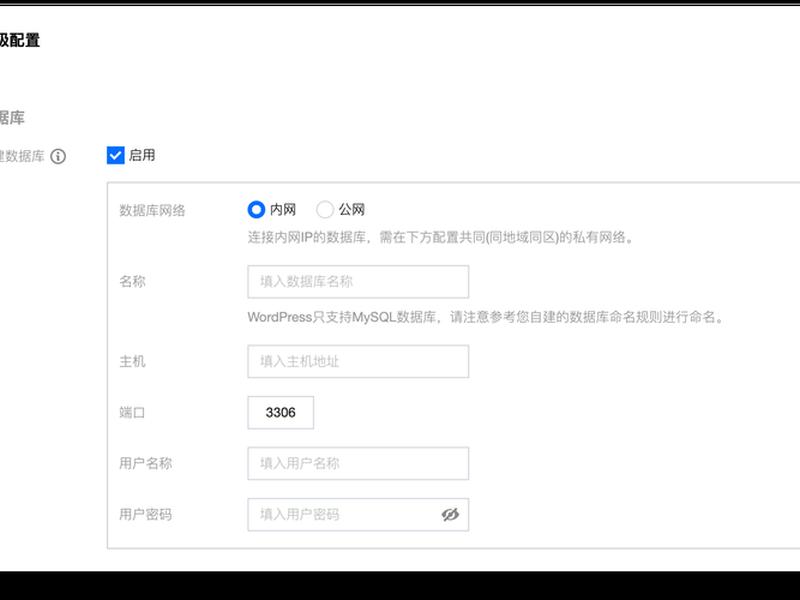This screenshot has height=600, width=800.
Task: Click the 数据库网络 label
Action: (x=152, y=210)
